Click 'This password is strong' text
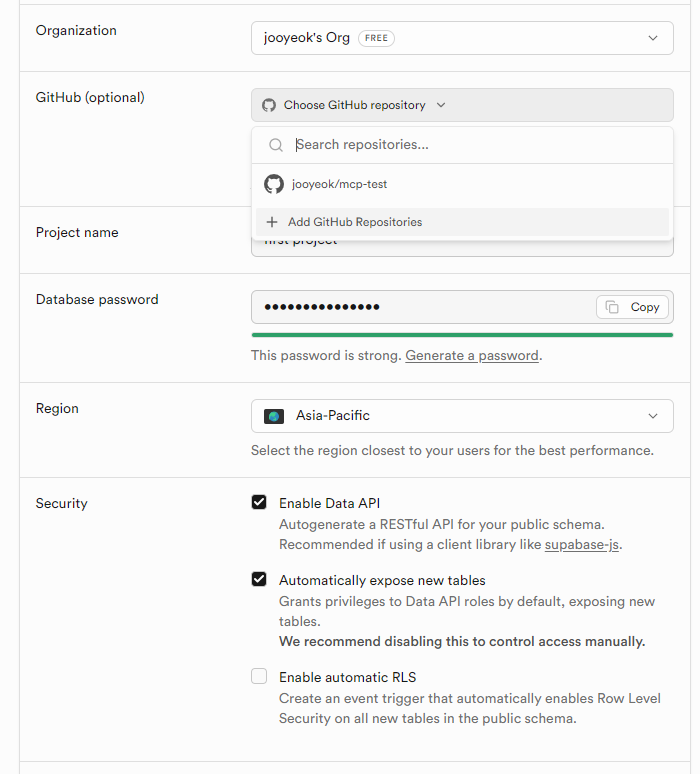Image resolution: width=700 pixels, height=774 pixels. click(326, 355)
